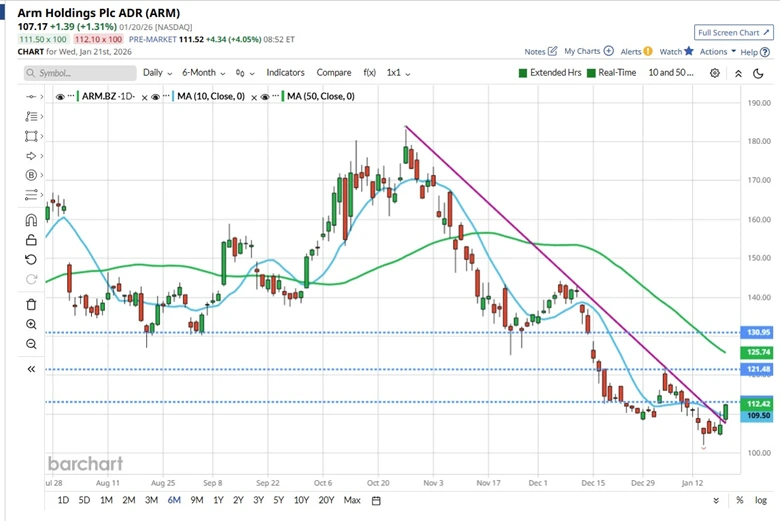Image resolution: width=780 pixels, height=521 pixels.
Task: Open the Actions dropdown
Action: 718,51
